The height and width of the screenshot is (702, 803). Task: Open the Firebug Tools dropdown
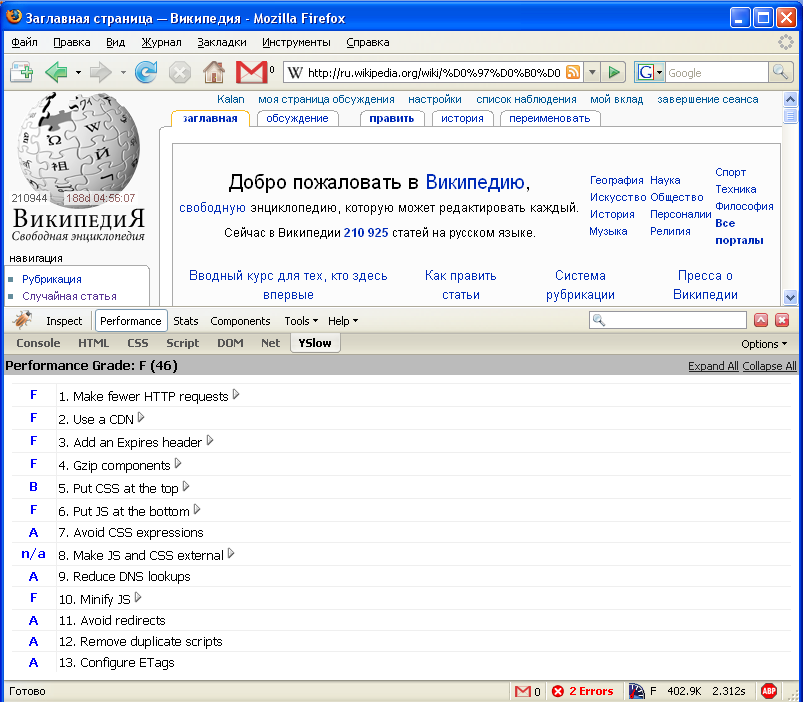(x=301, y=321)
